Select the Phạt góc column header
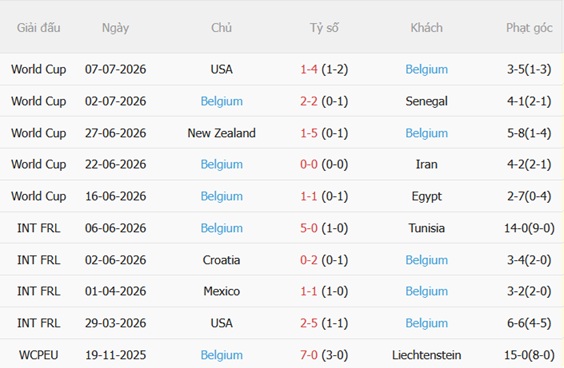Viewport: 564px width, 368px height. coord(529,28)
